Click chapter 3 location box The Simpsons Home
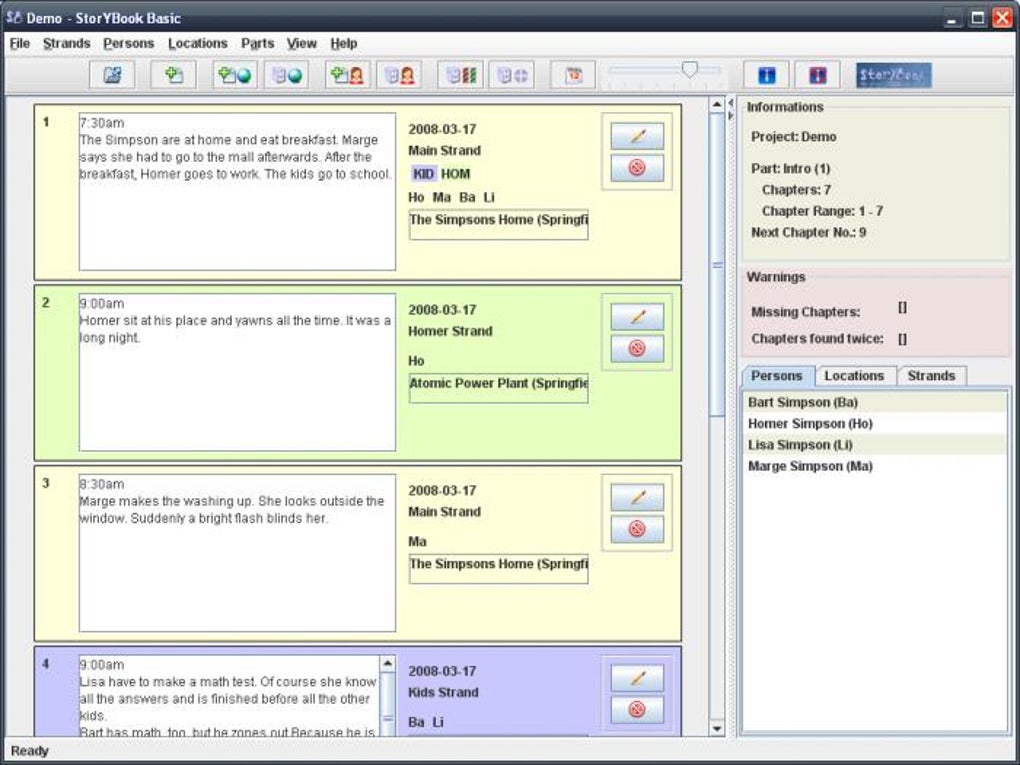Screen dimensions: 1020x765 [x=498, y=569]
